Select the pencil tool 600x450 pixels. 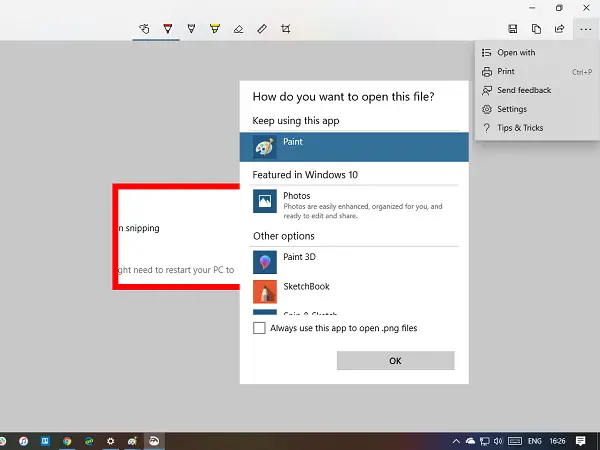(x=191, y=29)
